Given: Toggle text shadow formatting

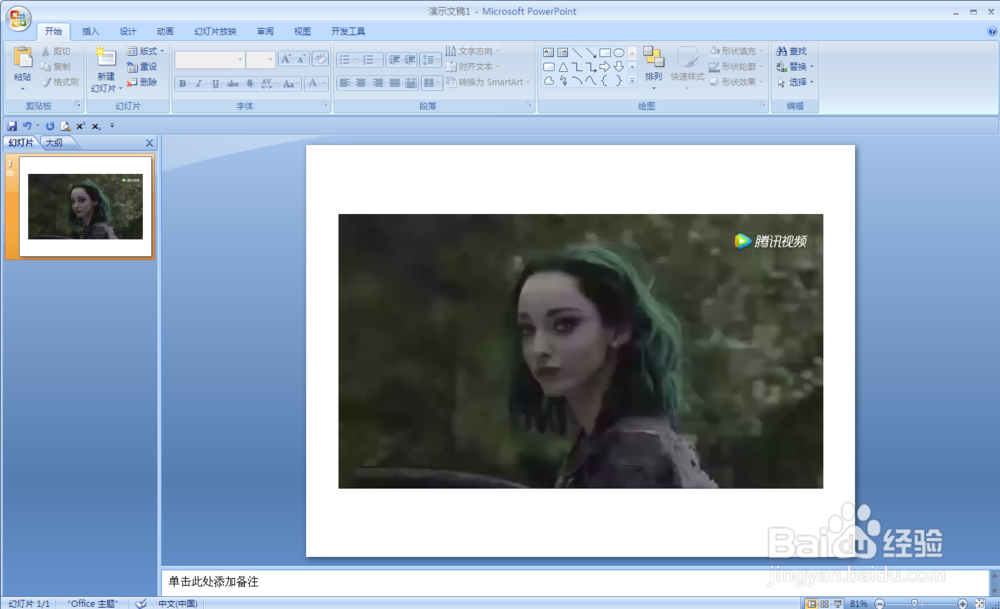Looking at the screenshot, I should click(x=250, y=84).
